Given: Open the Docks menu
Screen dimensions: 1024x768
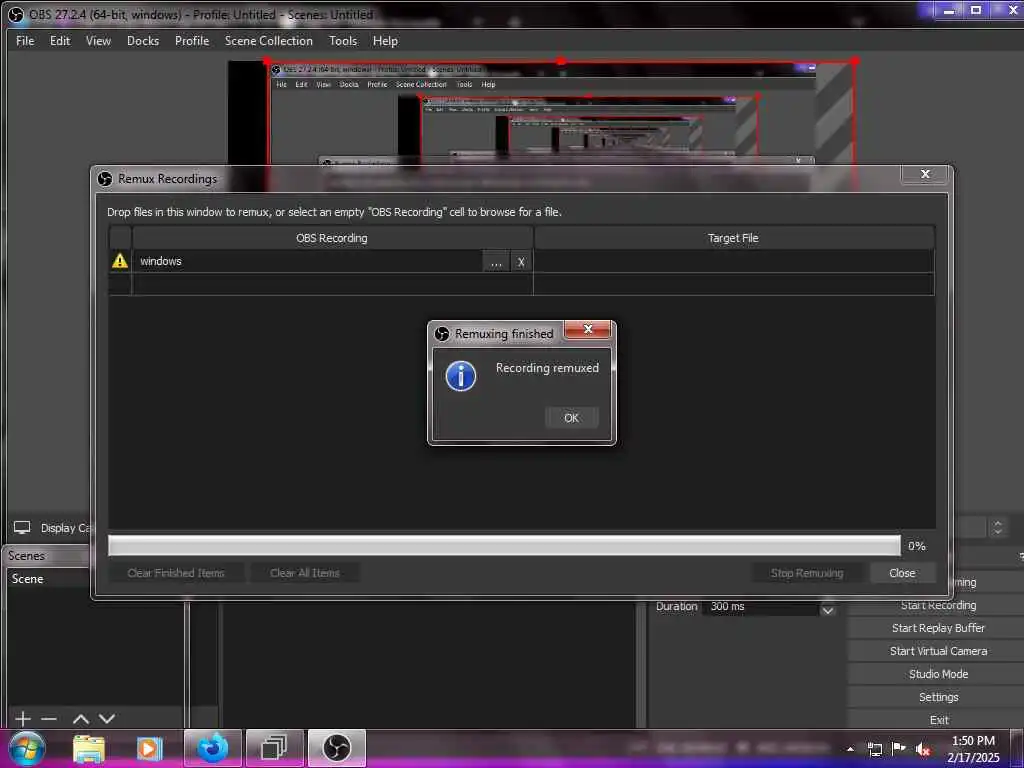Looking at the screenshot, I should pyautogui.click(x=143, y=40).
